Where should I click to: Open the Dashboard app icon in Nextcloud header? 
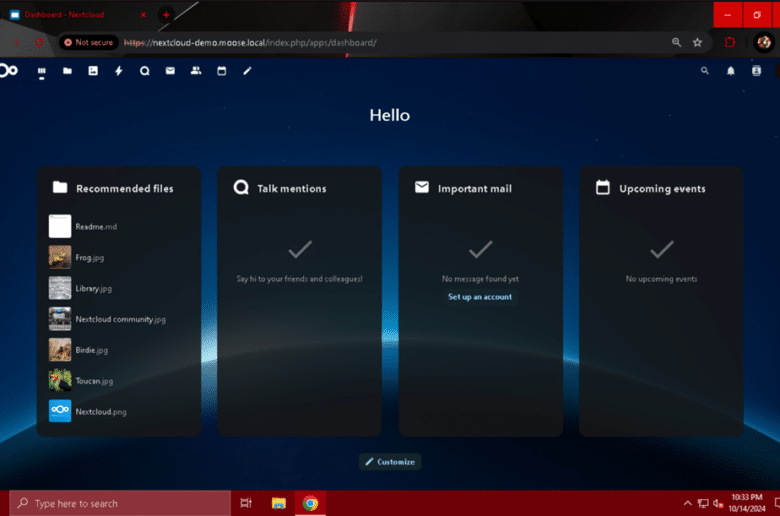click(42, 71)
